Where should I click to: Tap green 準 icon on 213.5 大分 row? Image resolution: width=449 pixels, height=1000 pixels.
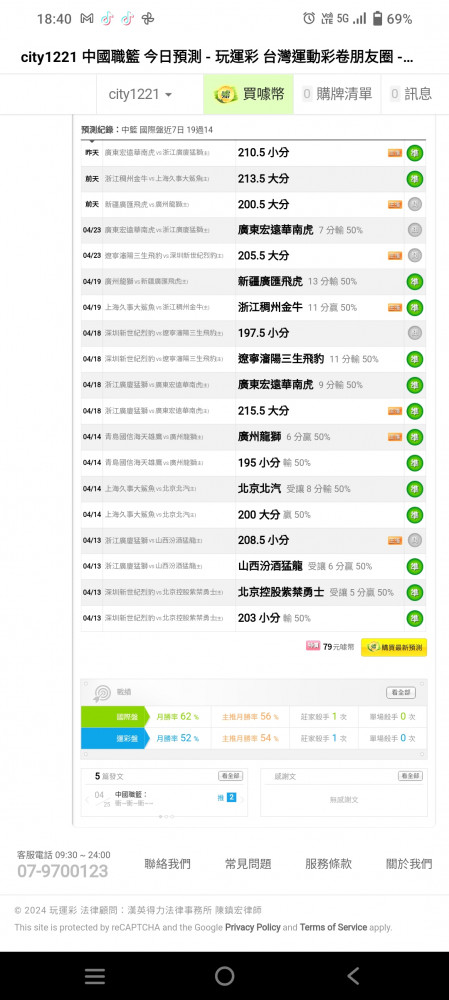click(415, 179)
